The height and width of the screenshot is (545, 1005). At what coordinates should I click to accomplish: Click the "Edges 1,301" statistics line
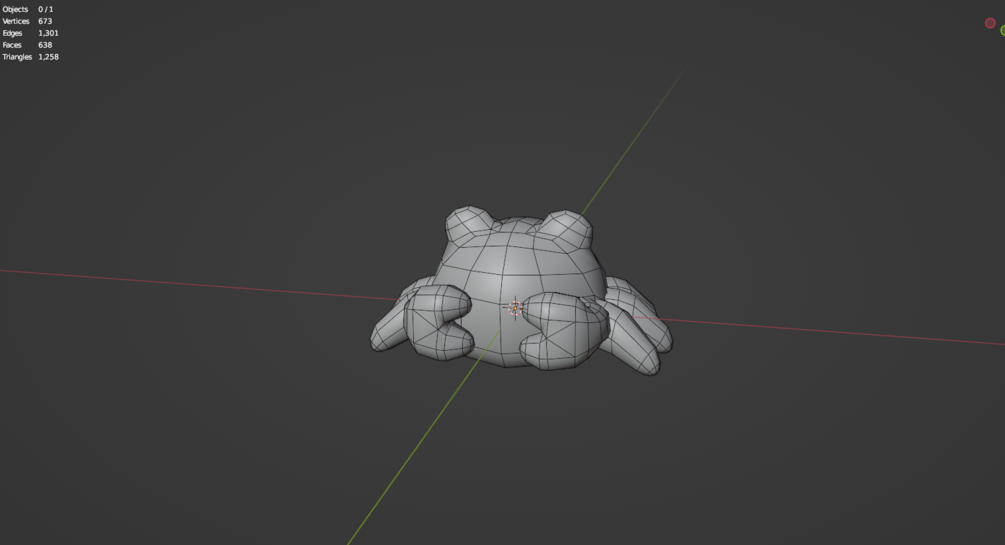pos(30,33)
